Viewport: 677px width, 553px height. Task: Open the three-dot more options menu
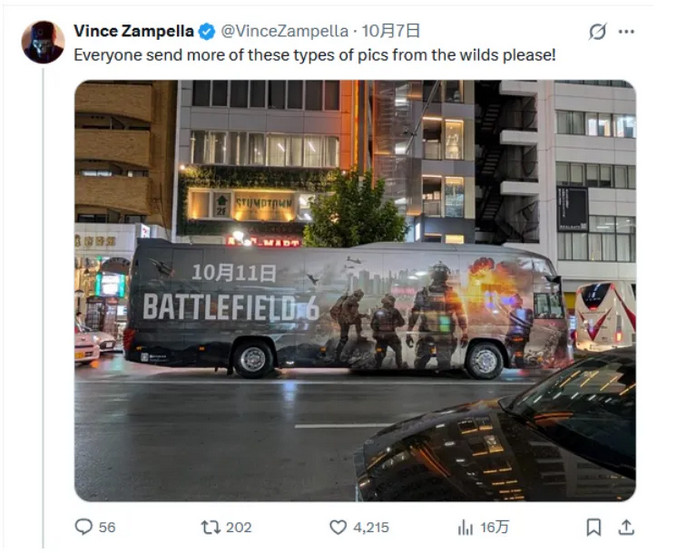pos(626,32)
